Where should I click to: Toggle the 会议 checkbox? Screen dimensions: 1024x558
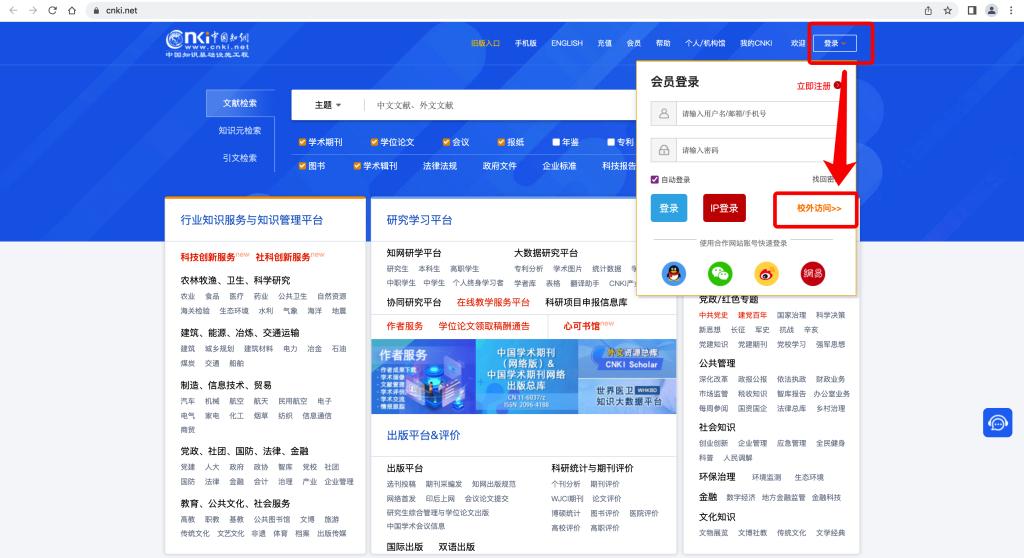click(446, 142)
